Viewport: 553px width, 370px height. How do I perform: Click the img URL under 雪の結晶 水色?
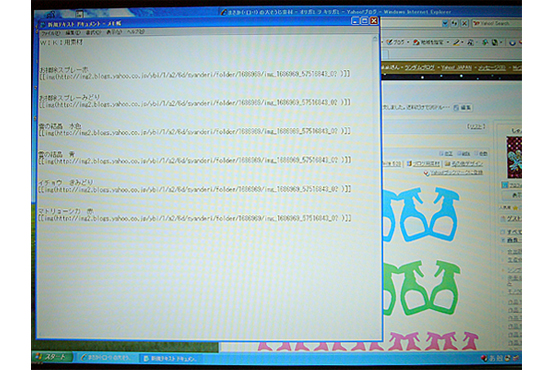[x=195, y=131]
